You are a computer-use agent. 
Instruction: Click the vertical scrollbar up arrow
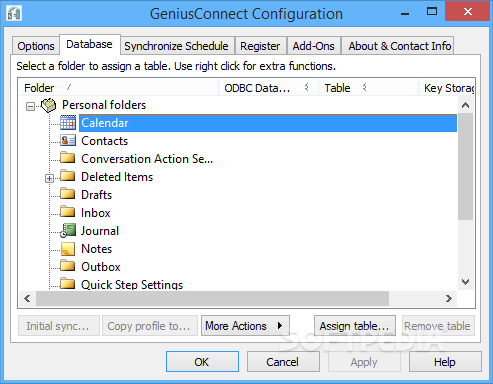[466, 105]
